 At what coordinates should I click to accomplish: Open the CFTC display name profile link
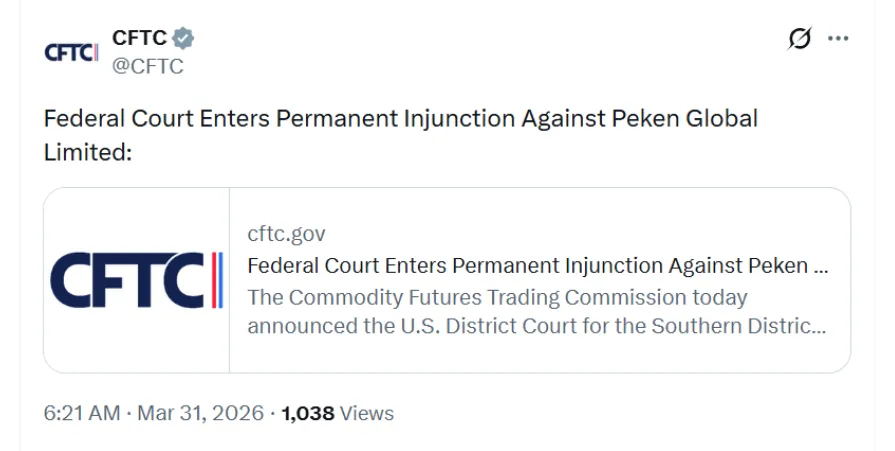point(139,38)
